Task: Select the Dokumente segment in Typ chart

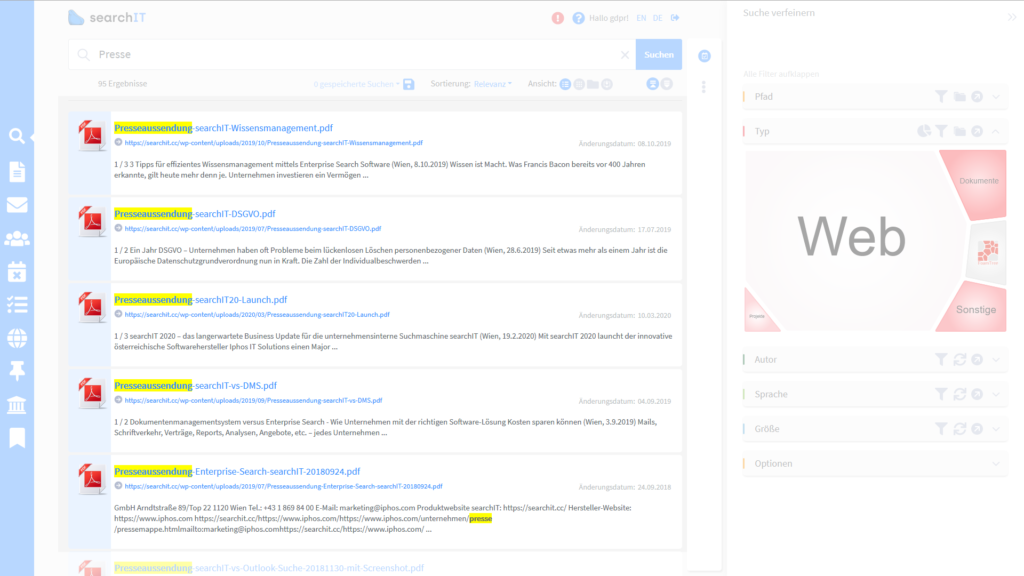Action: click(978, 181)
